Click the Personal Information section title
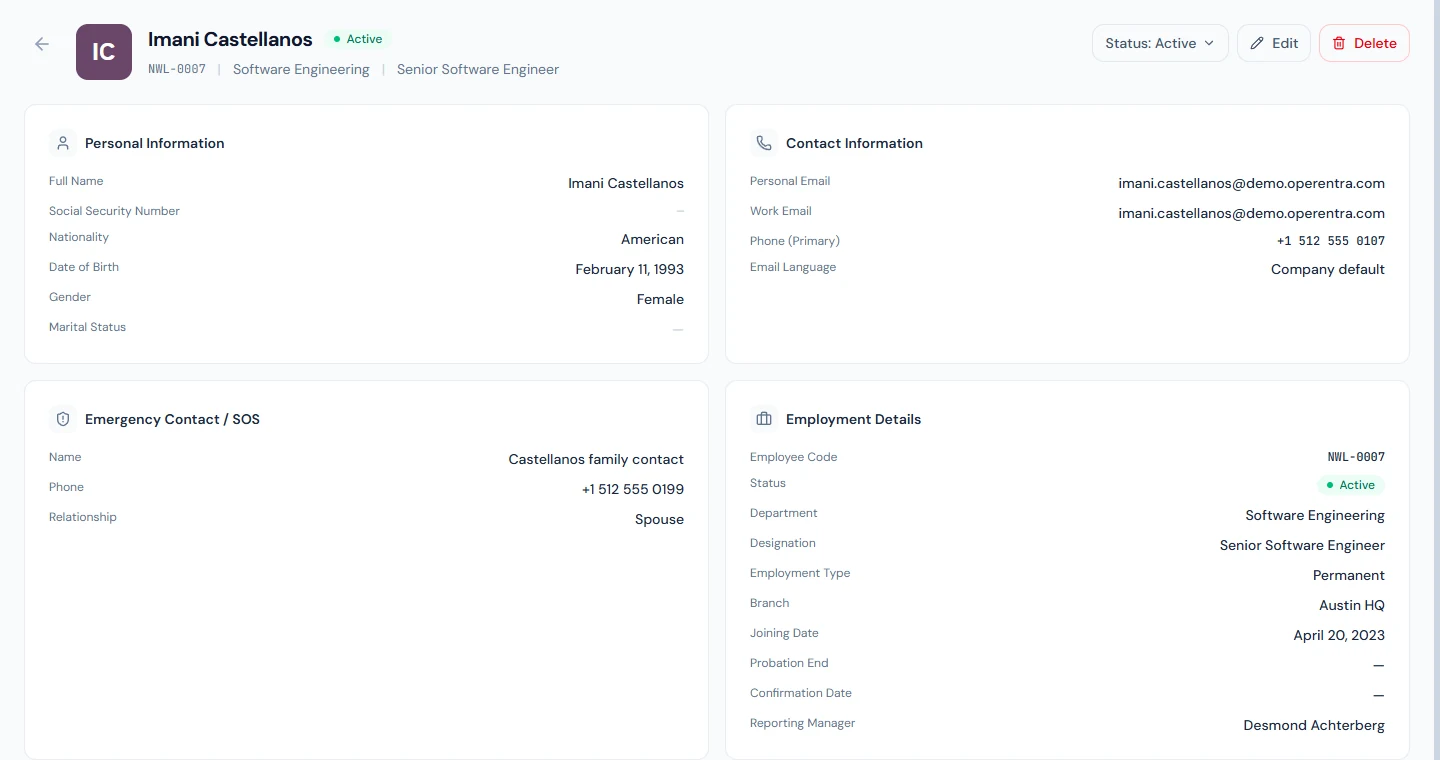 155,143
